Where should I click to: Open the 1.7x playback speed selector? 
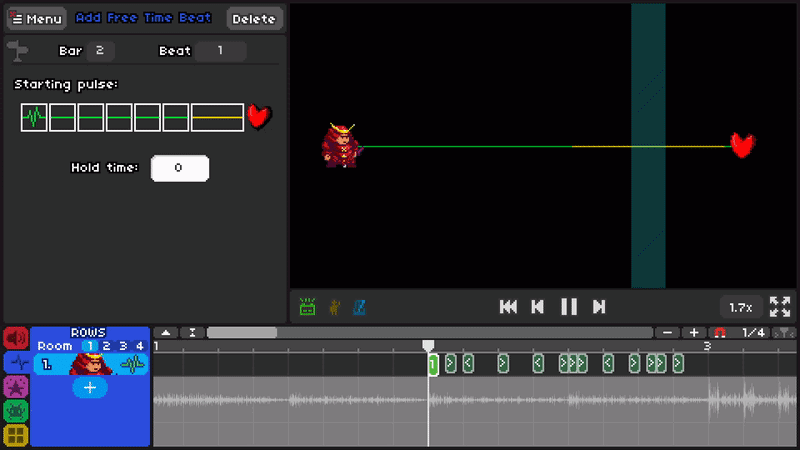[741, 307]
